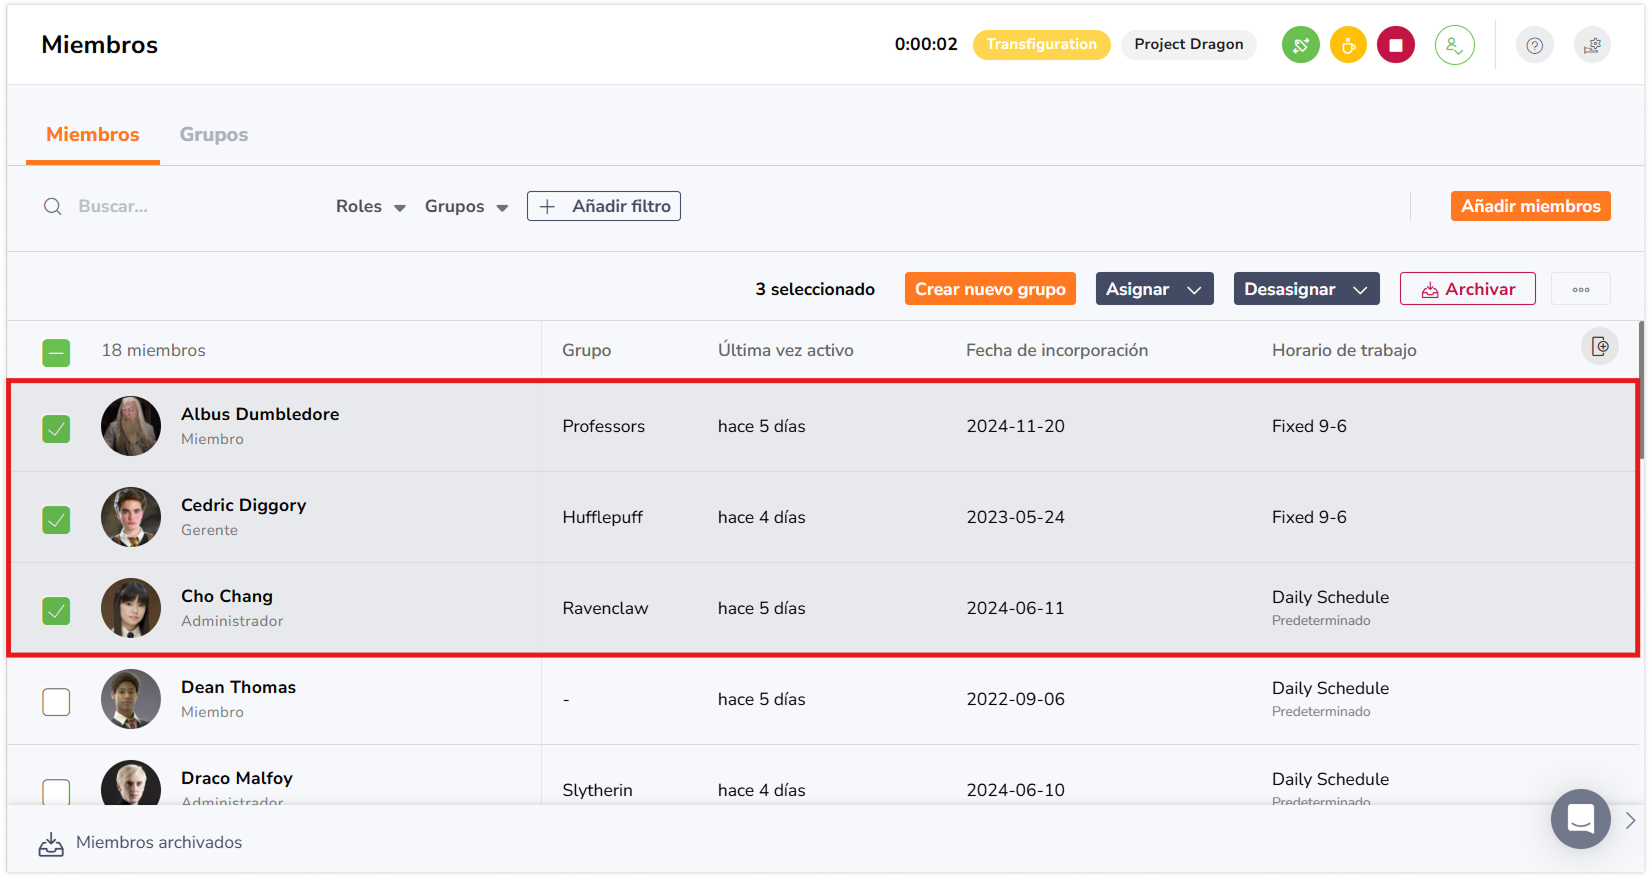Click the Project Dragon tag
The image size is (1649, 877).
[1188, 45]
